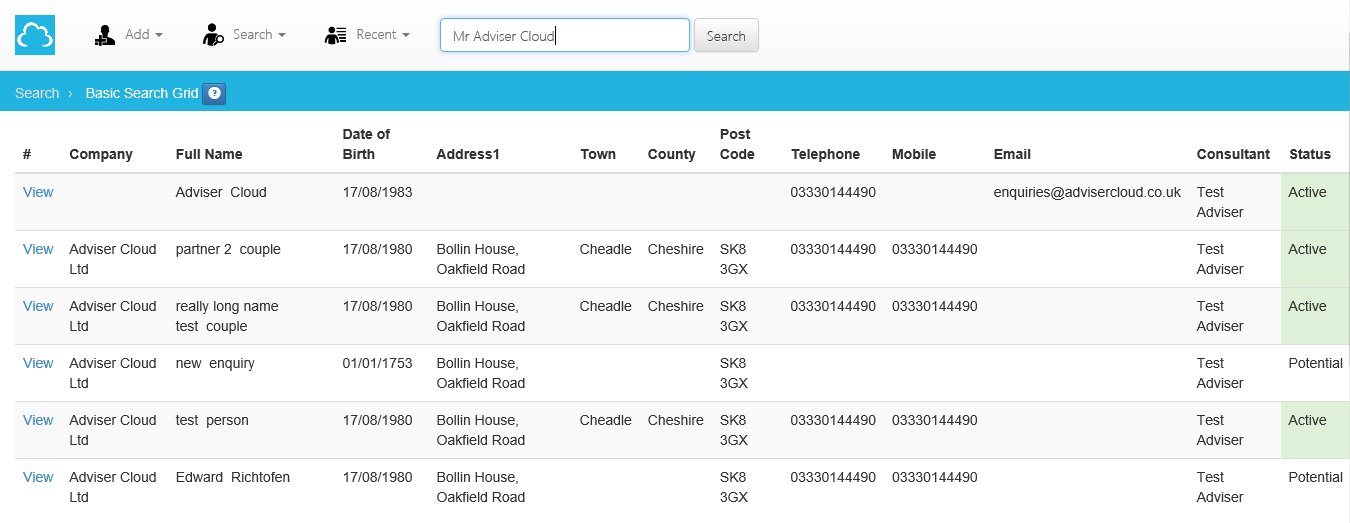Go to Search breadcrumb link
The height and width of the screenshot is (523, 1350).
click(x=37, y=93)
